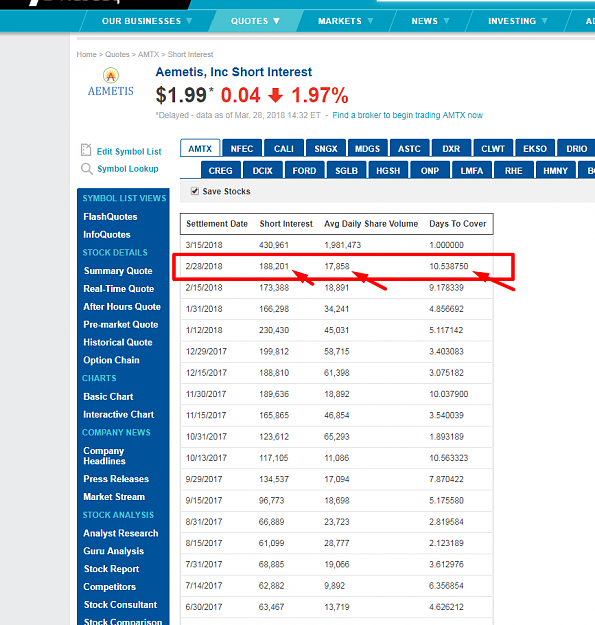The image size is (595, 625).
Task: Click the Aemetis company logo
Action: [x=110, y=83]
